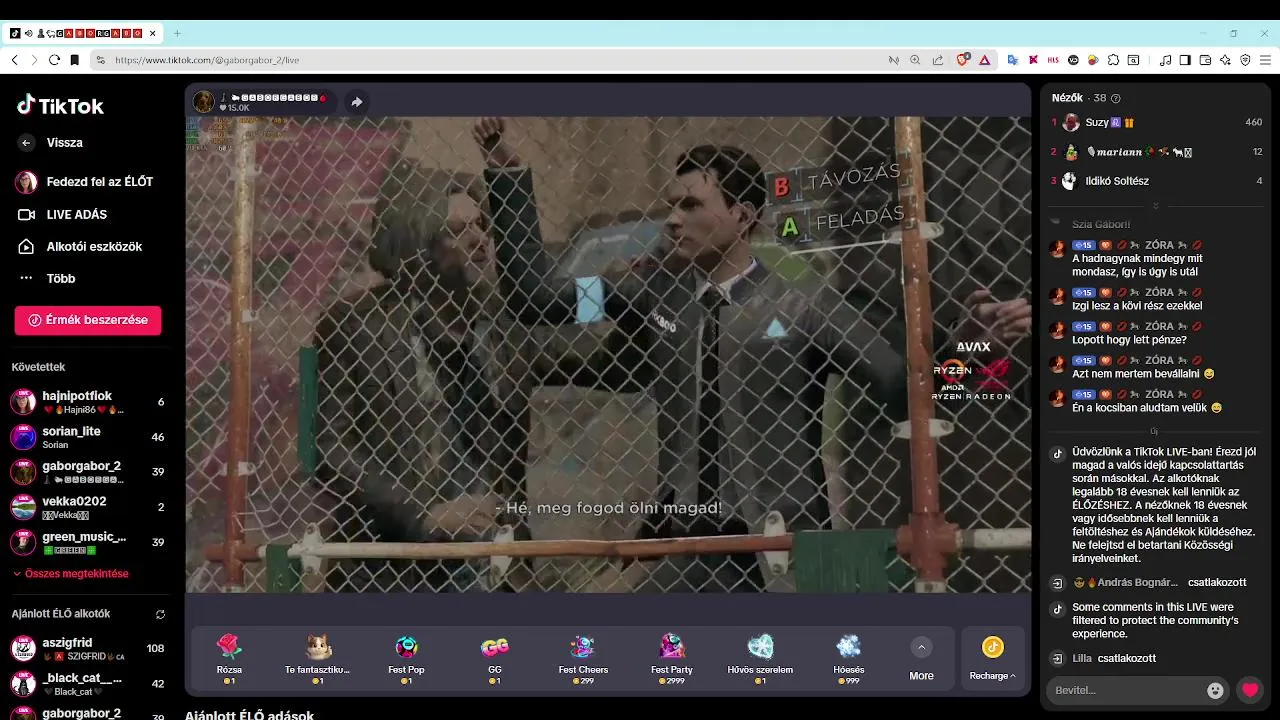
Task: Reload the page
Action: [54, 60]
